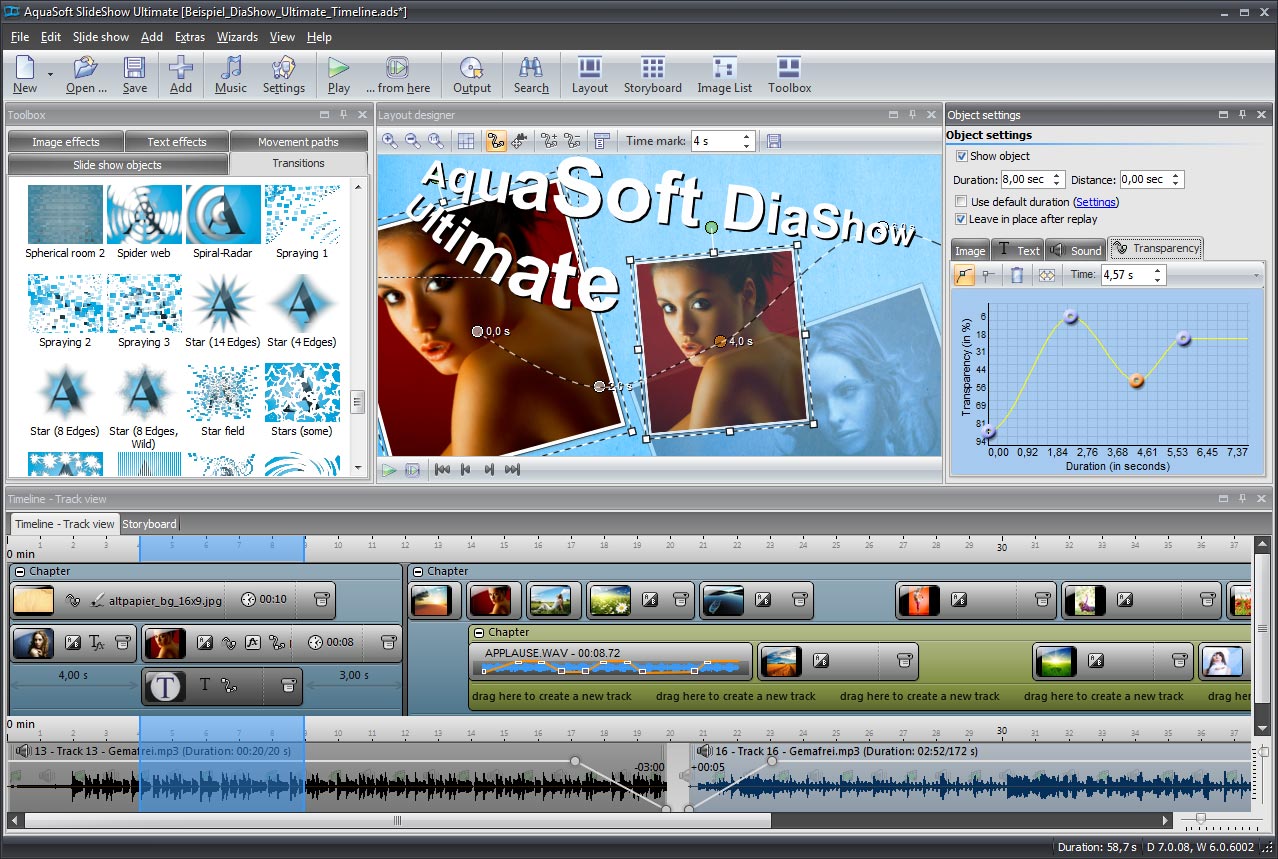Viewport: 1278px width, 859px height.
Task: Click the zoom slider at timeline bottom right
Action: tap(1200, 819)
